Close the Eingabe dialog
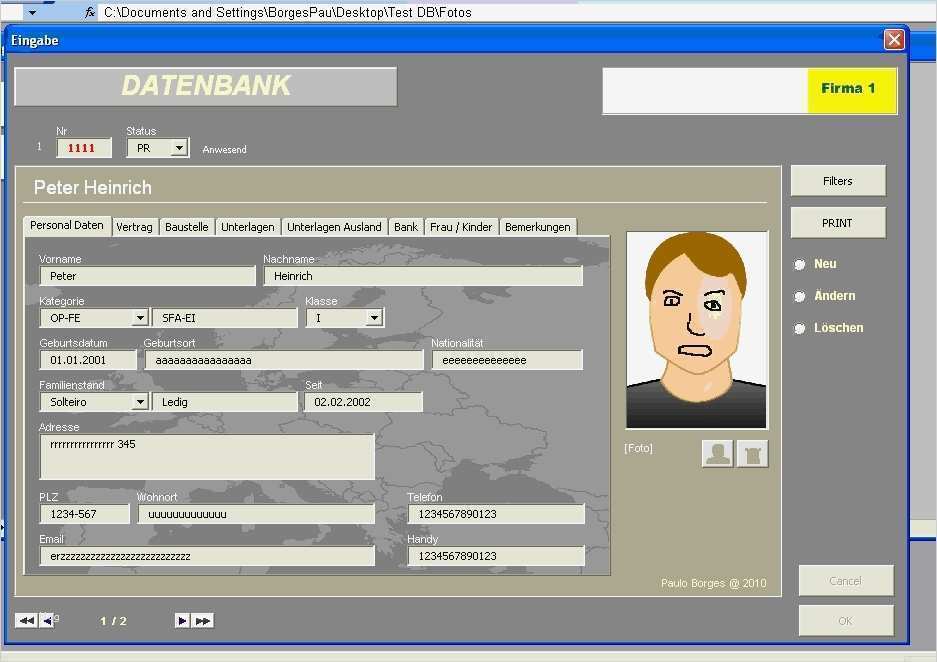 tap(894, 39)
